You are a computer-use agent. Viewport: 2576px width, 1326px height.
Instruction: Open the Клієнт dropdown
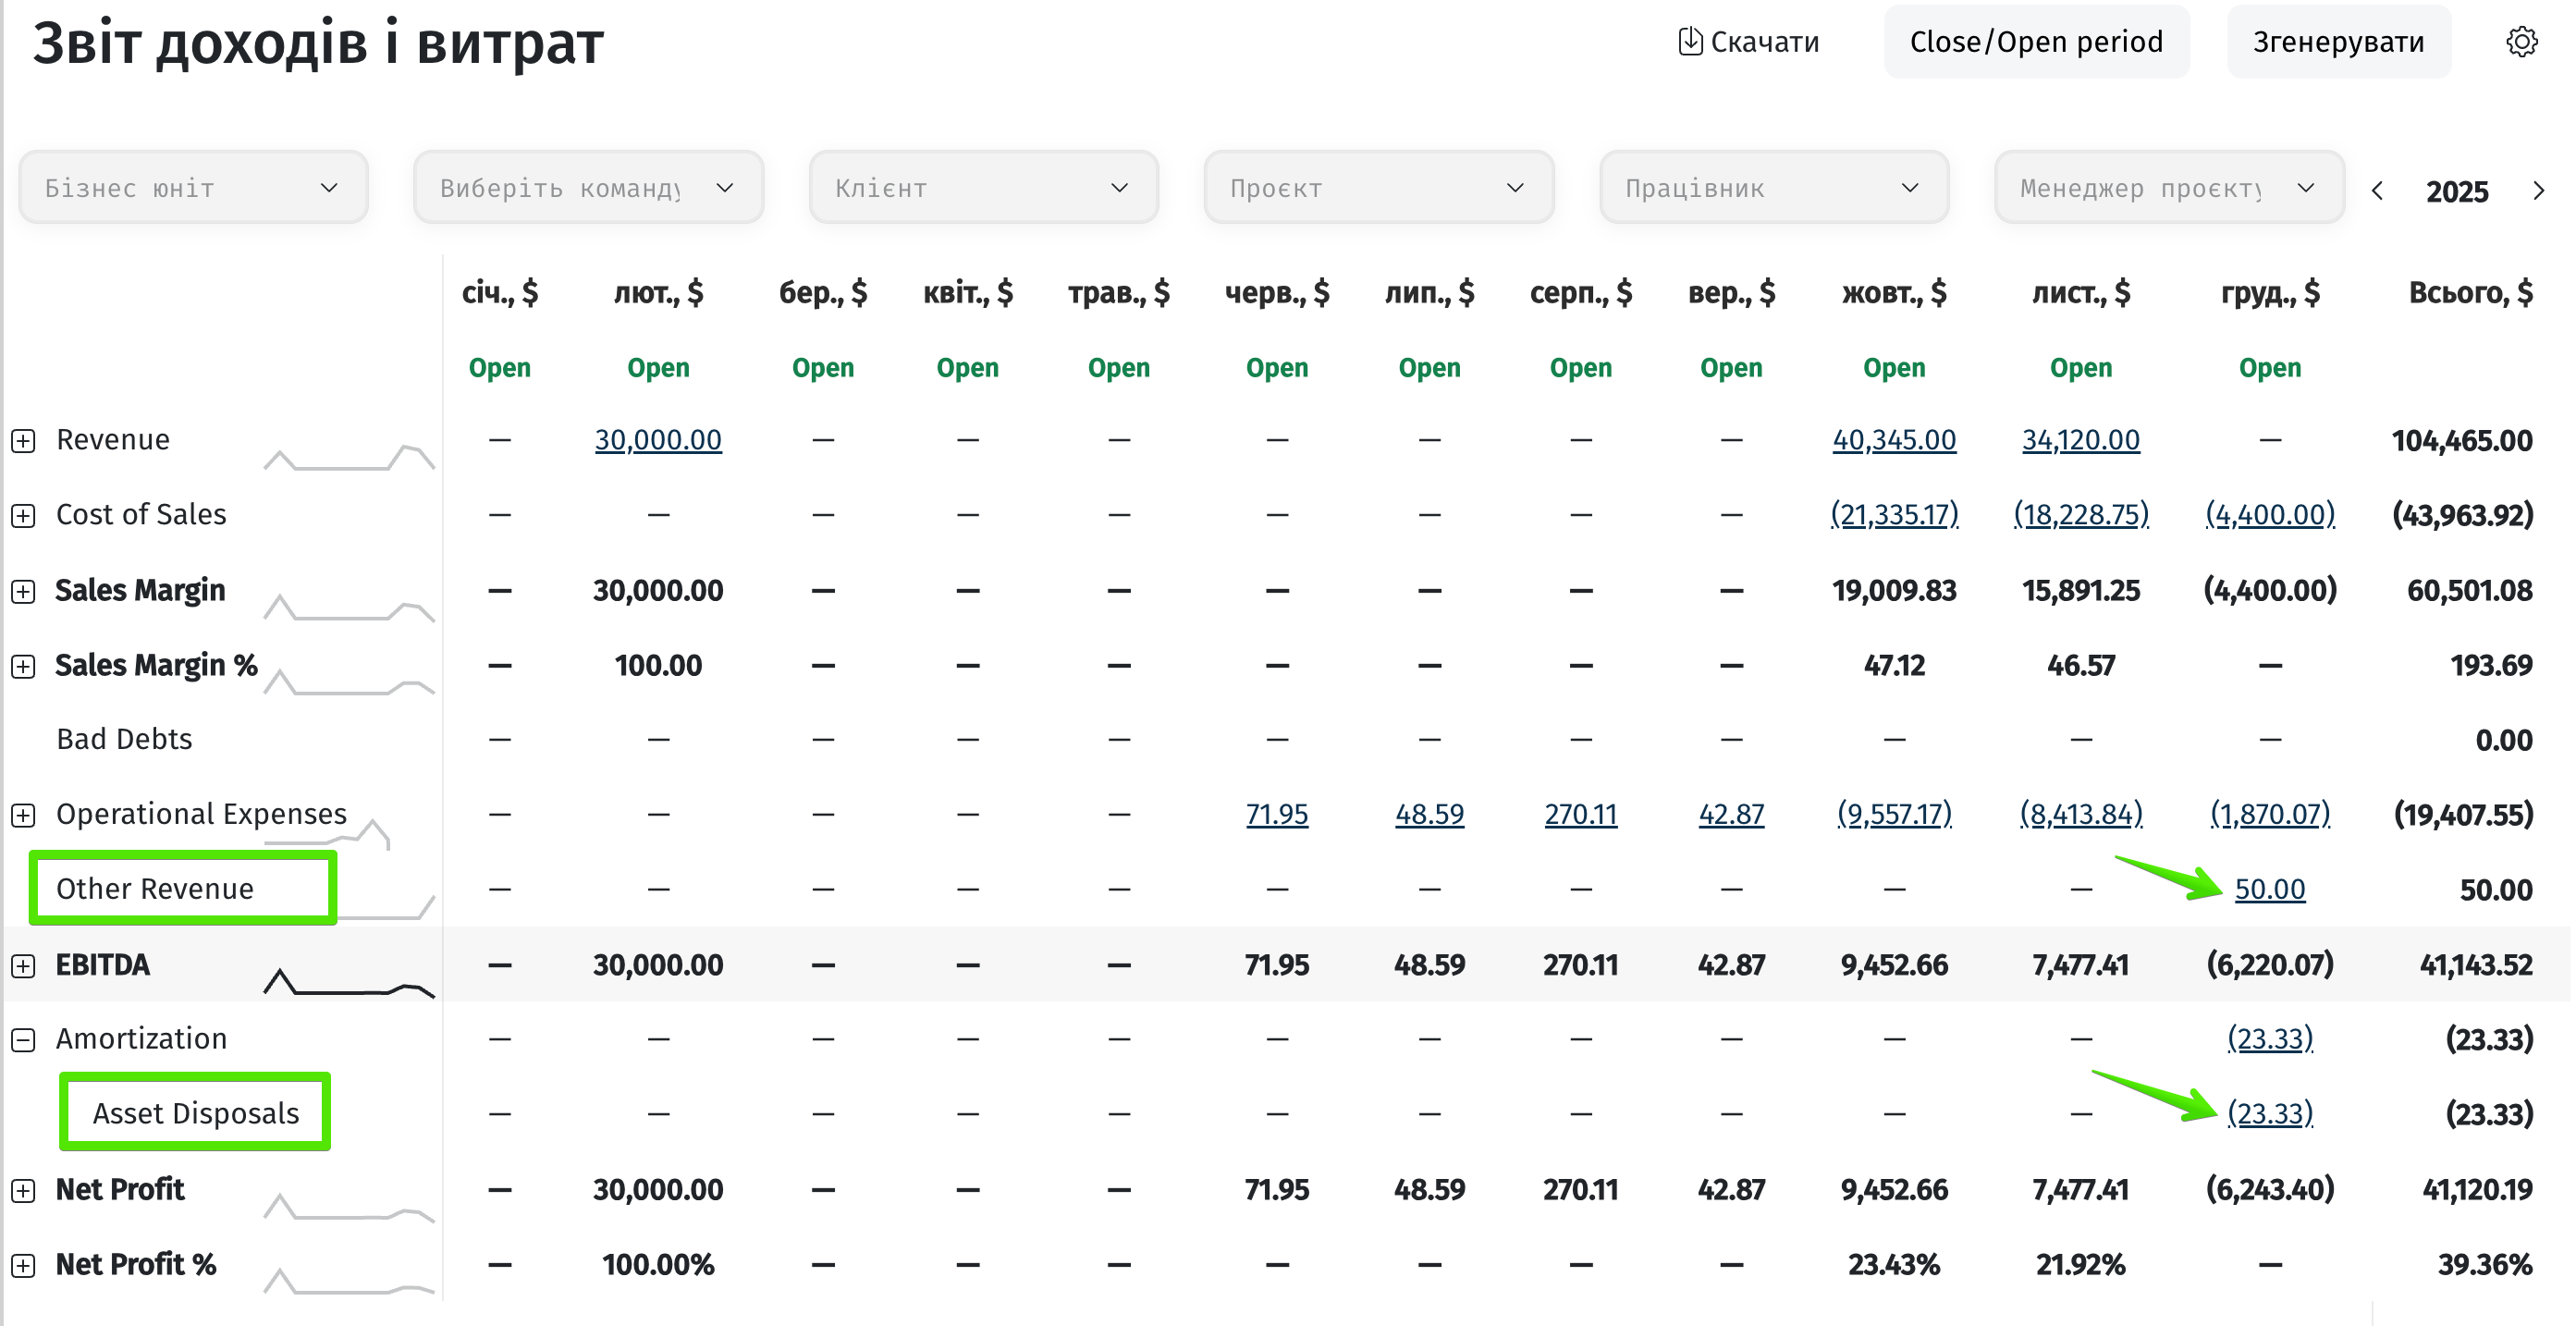point(984,188)
